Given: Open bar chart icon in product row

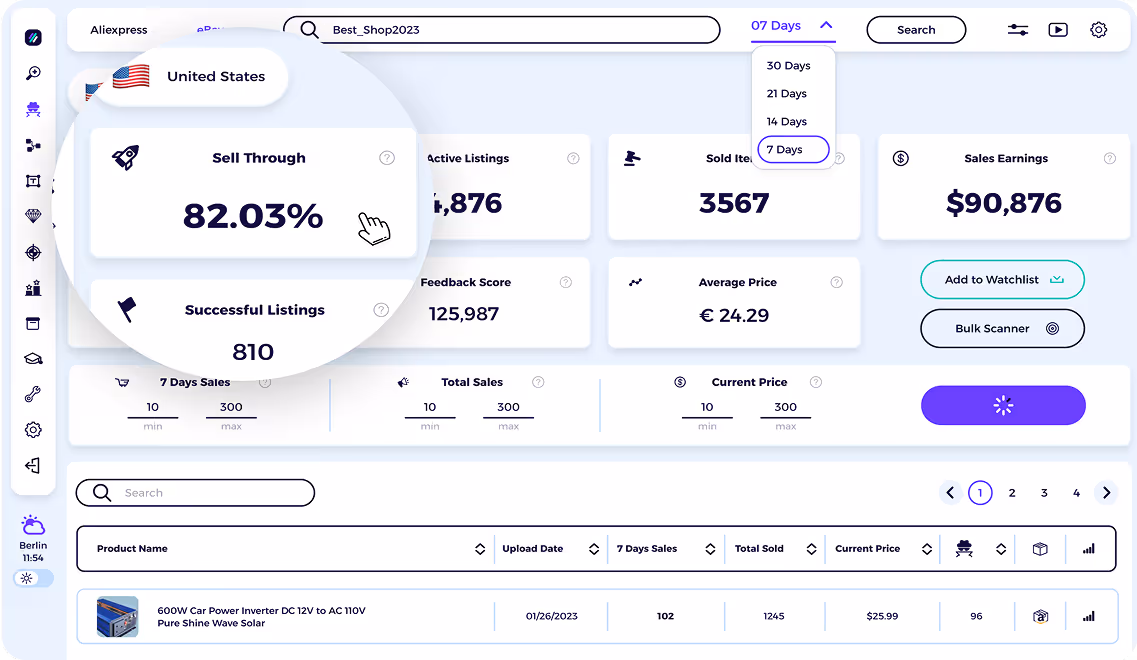Looking at the screenshot, I should coord(1088,616).
